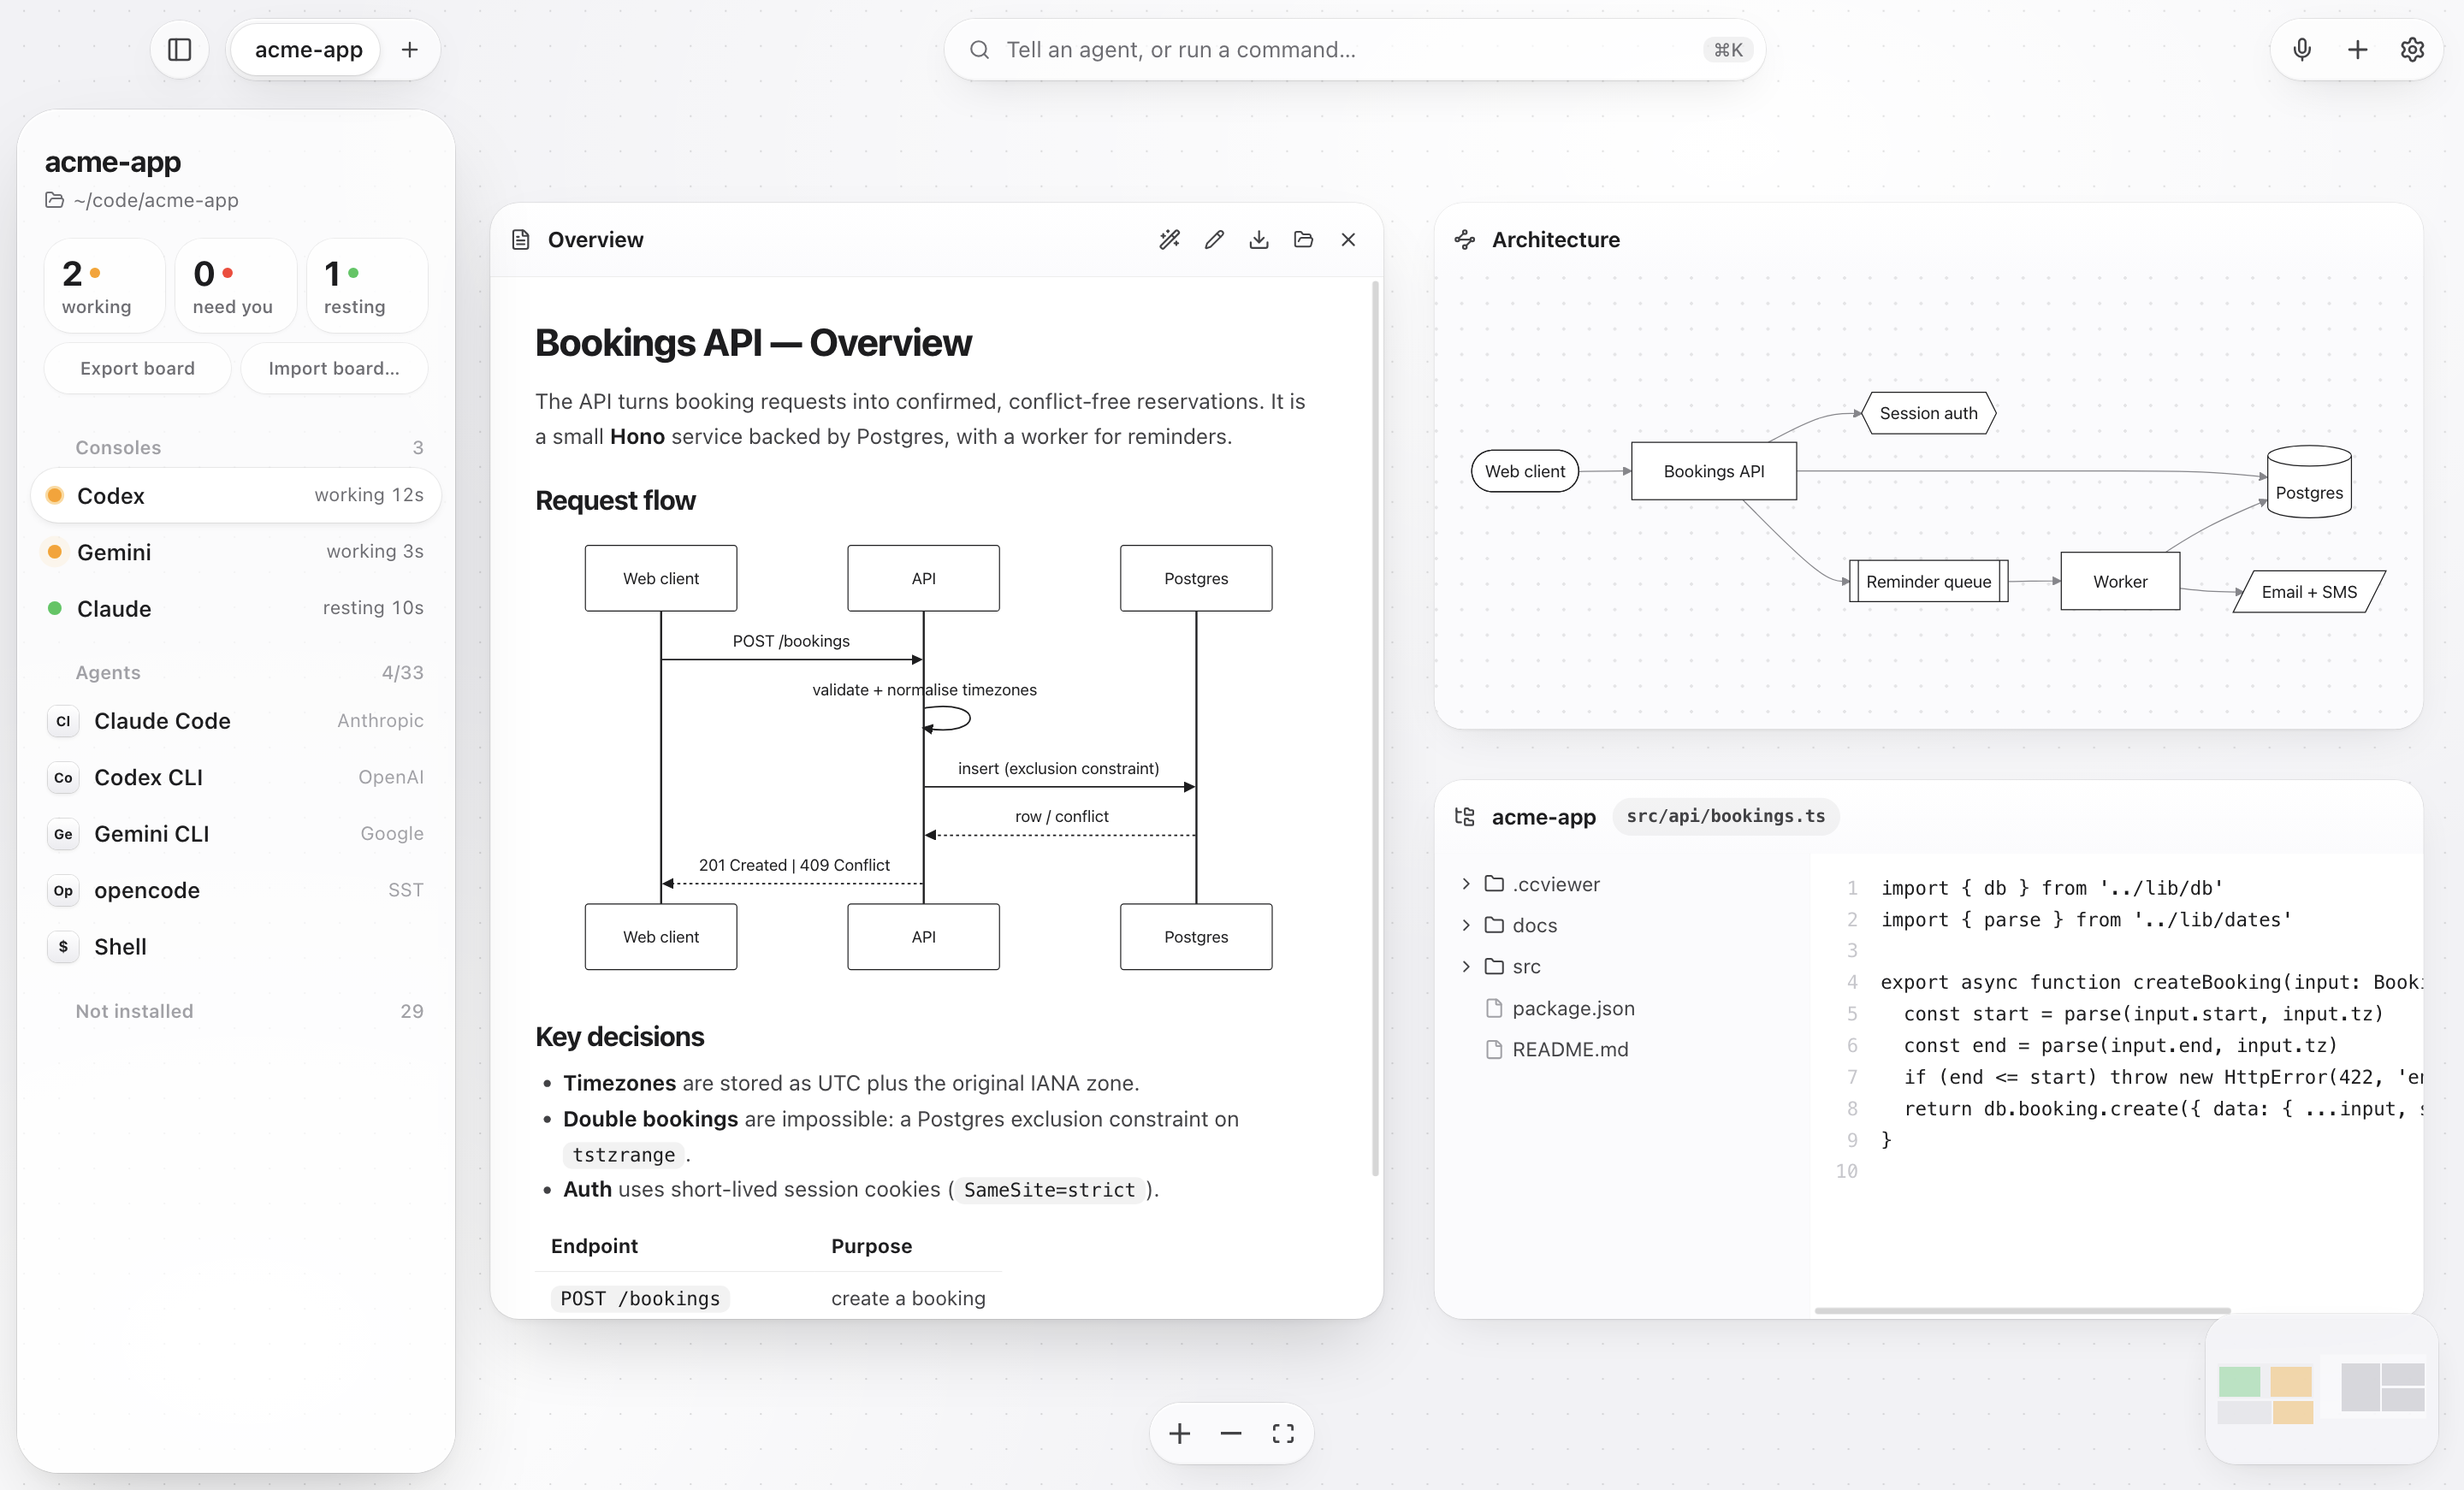Select the Gemini console row
The height and width of the screenshot is (1490, 2464).
click(x=236, y=552)
